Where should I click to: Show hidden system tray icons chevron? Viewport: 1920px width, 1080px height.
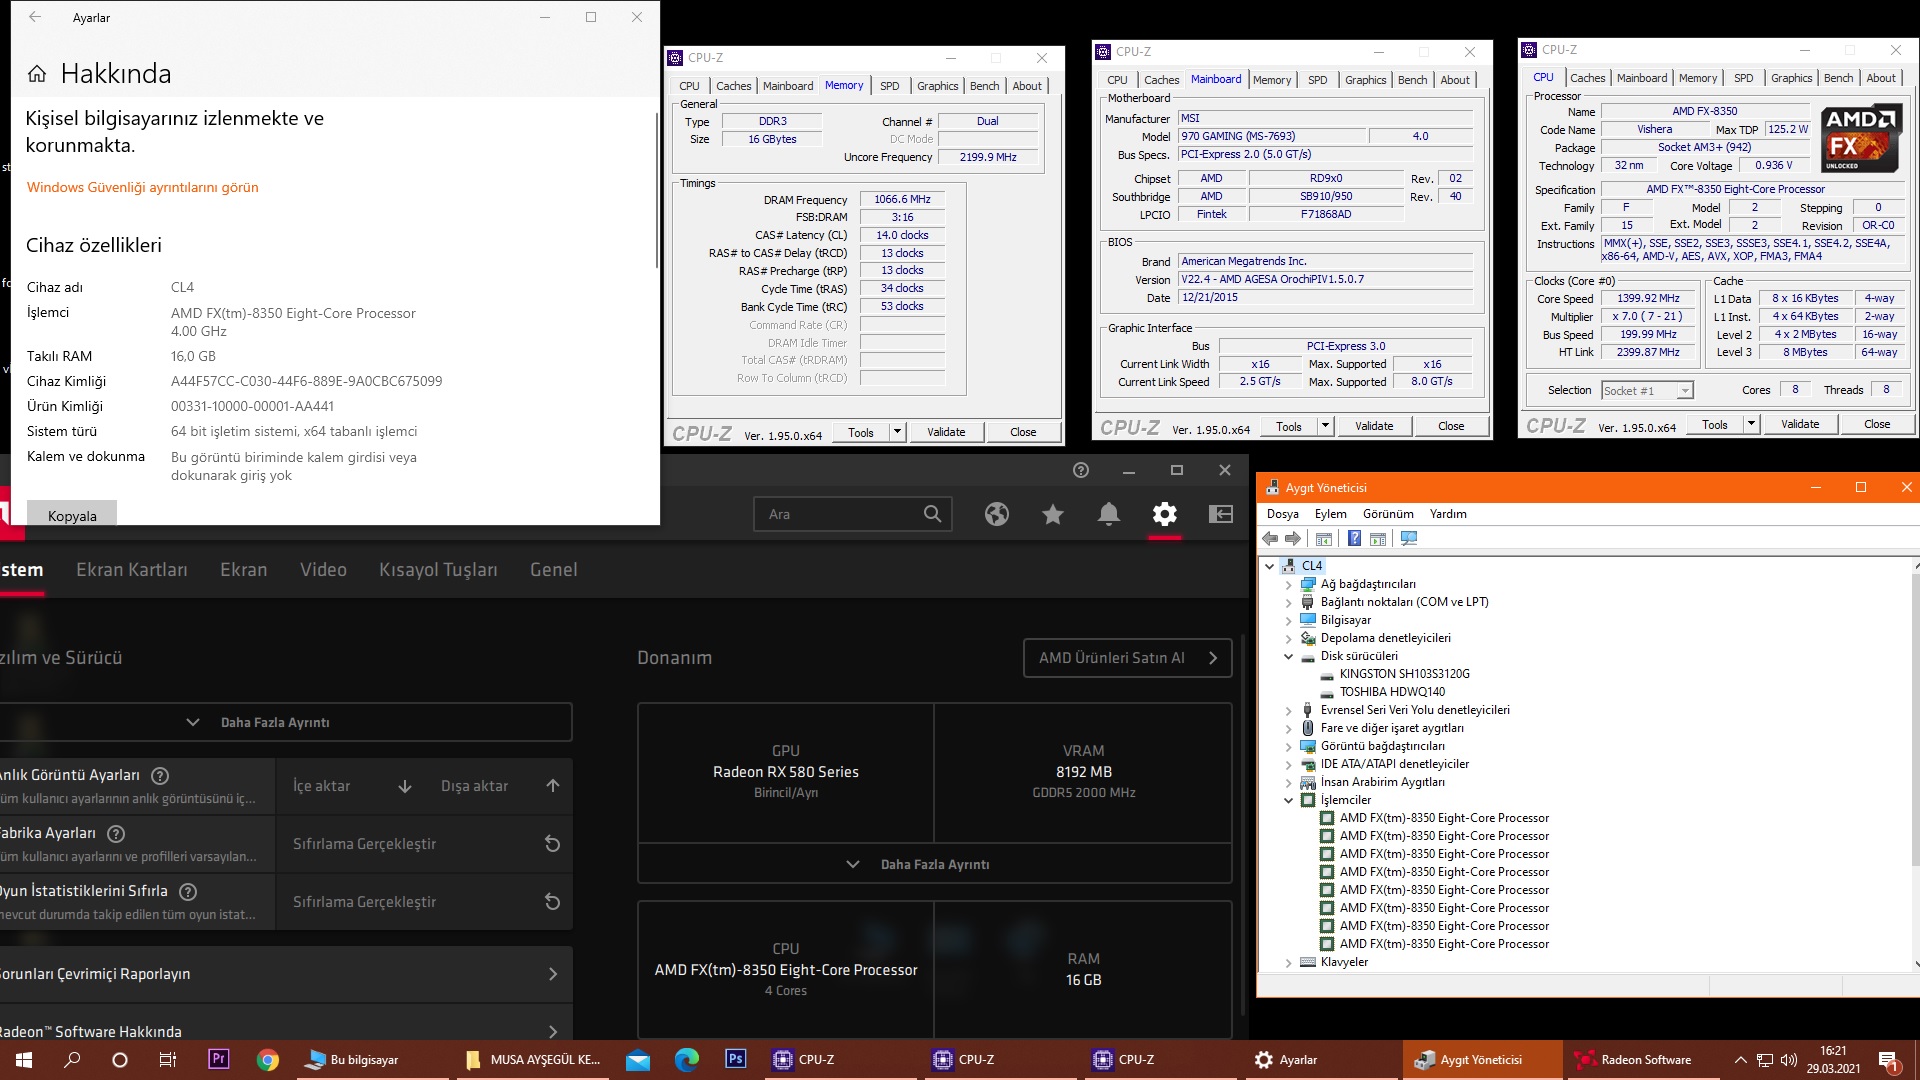click(x=1740, y=1060)
